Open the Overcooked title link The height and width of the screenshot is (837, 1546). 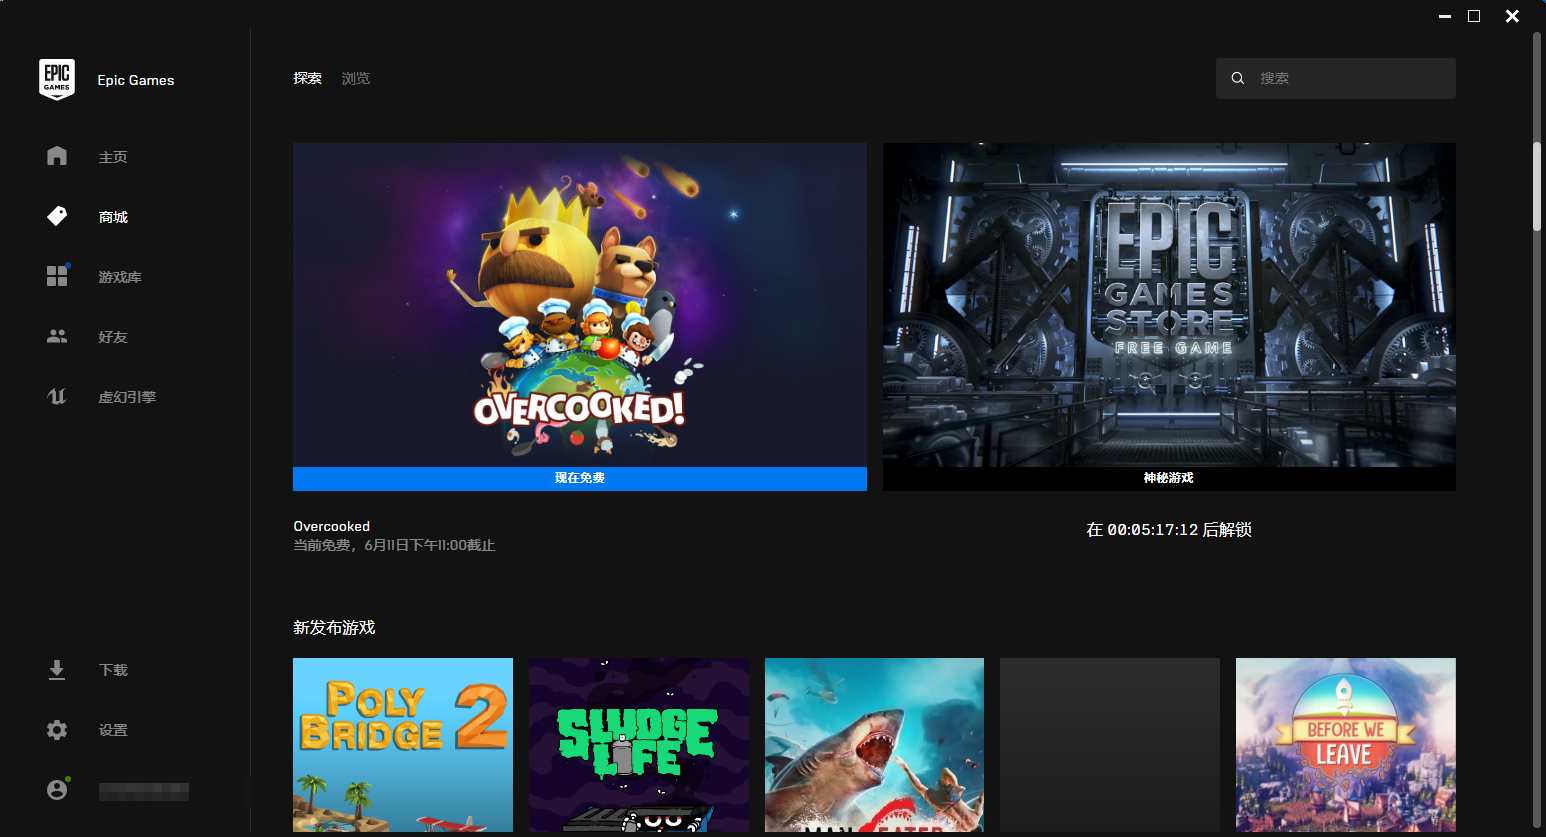coord(332,526)
